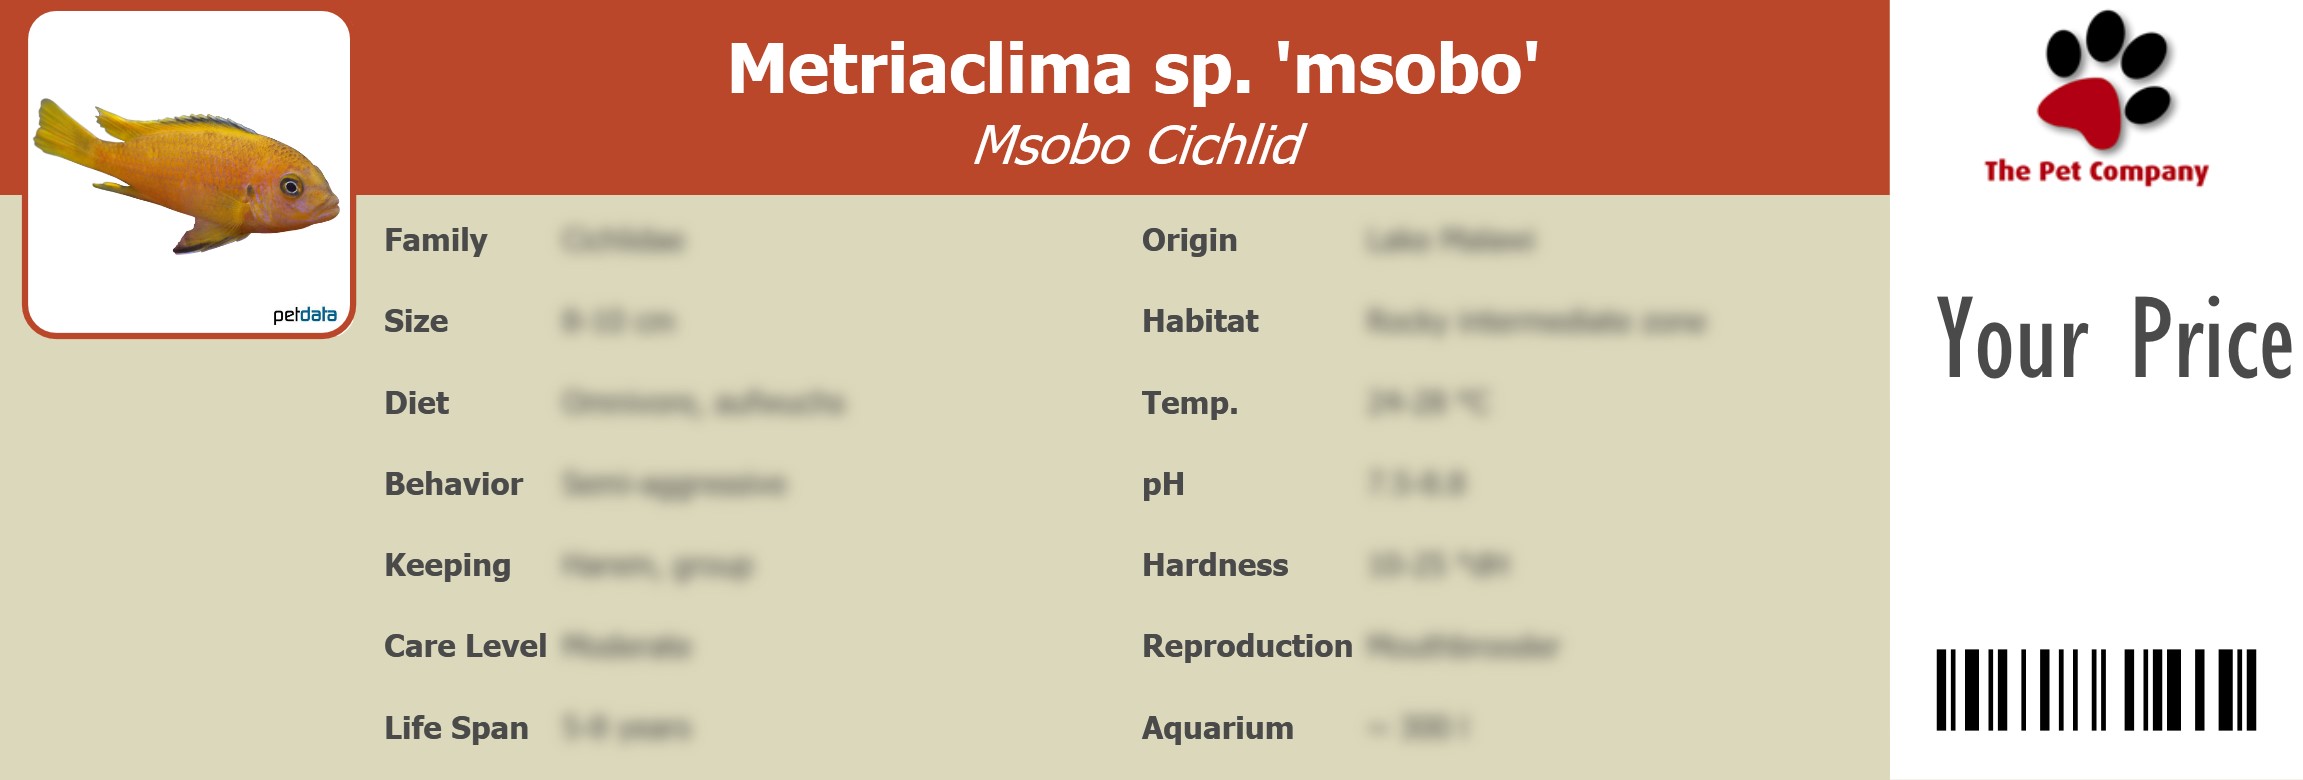Click the Temp. field label
The image size is (2303, 780).
click(1190, 403)
